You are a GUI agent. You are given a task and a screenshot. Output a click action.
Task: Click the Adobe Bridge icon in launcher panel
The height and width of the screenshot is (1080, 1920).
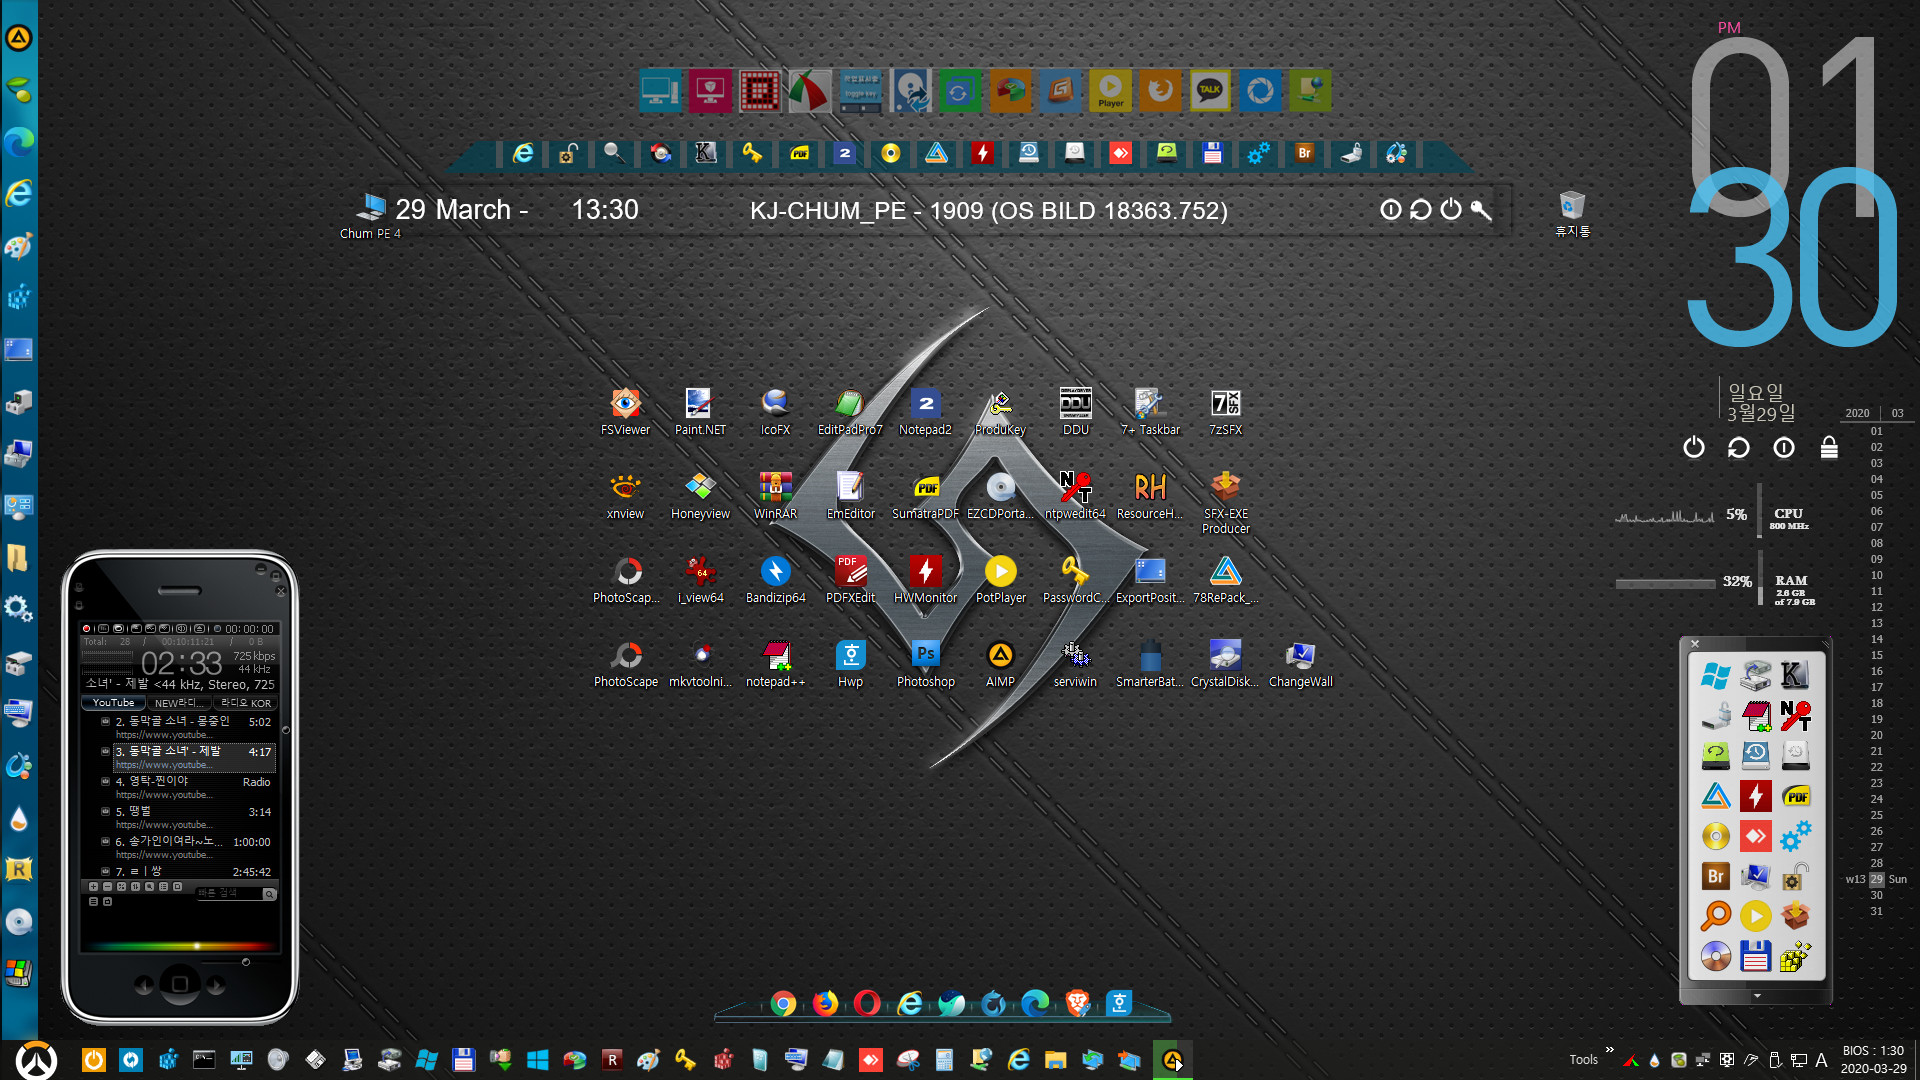(1715, 876)
